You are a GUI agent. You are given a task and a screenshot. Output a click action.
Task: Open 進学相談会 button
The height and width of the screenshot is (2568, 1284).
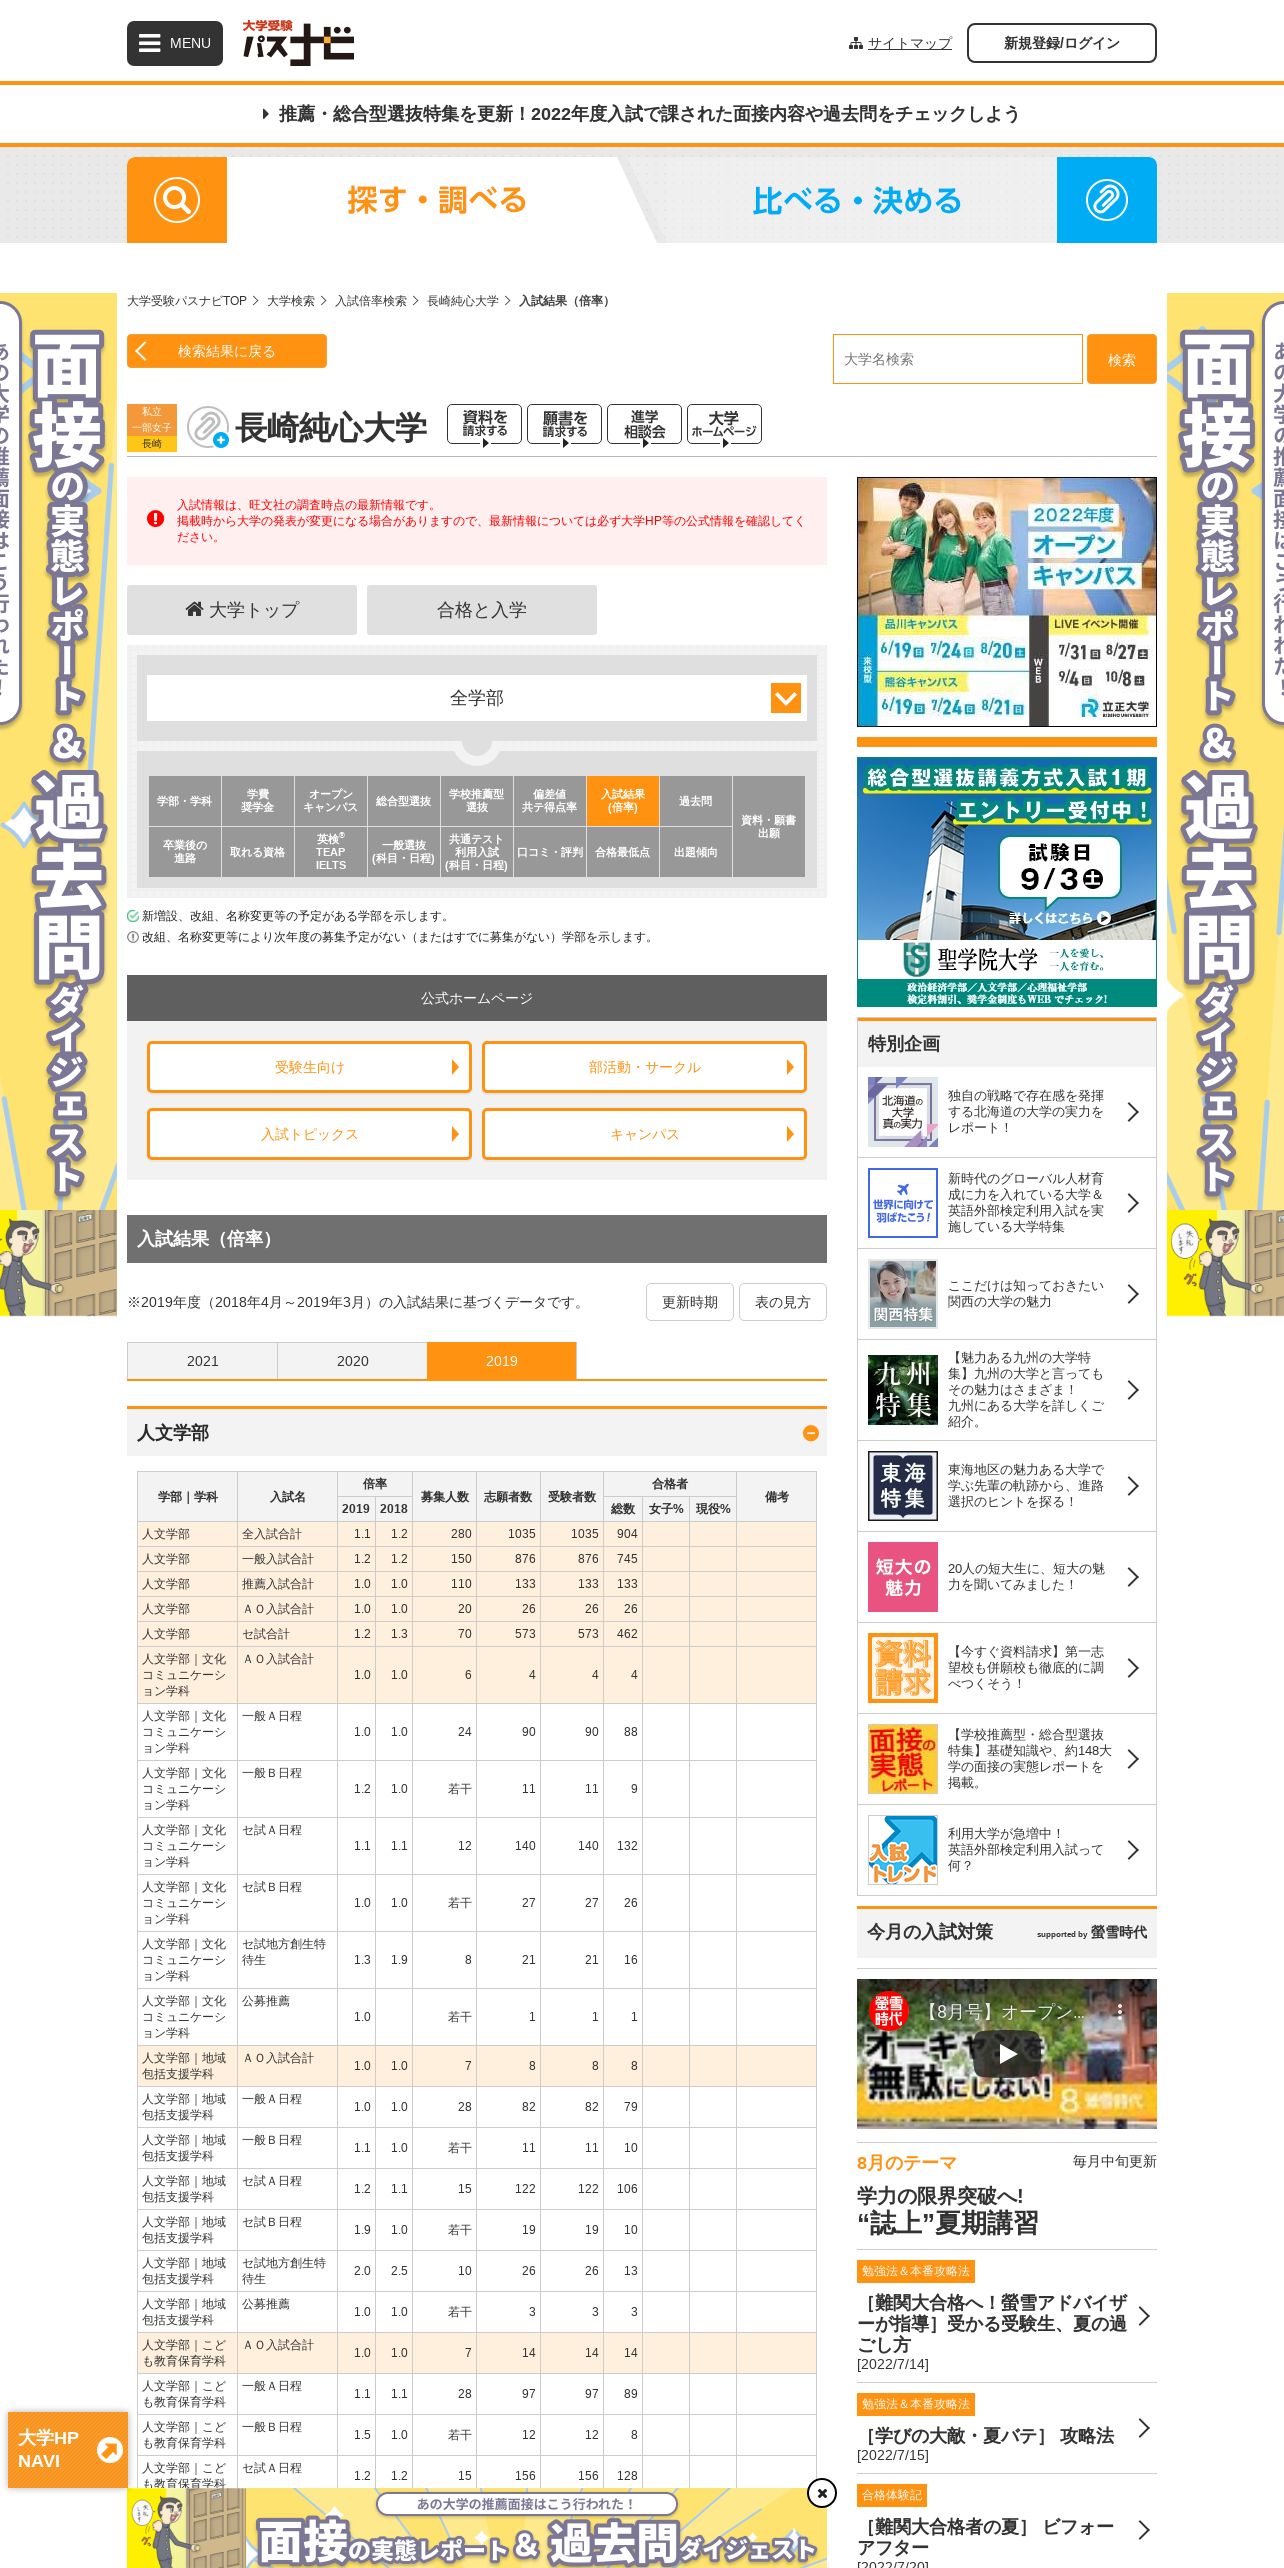(645, 424)
